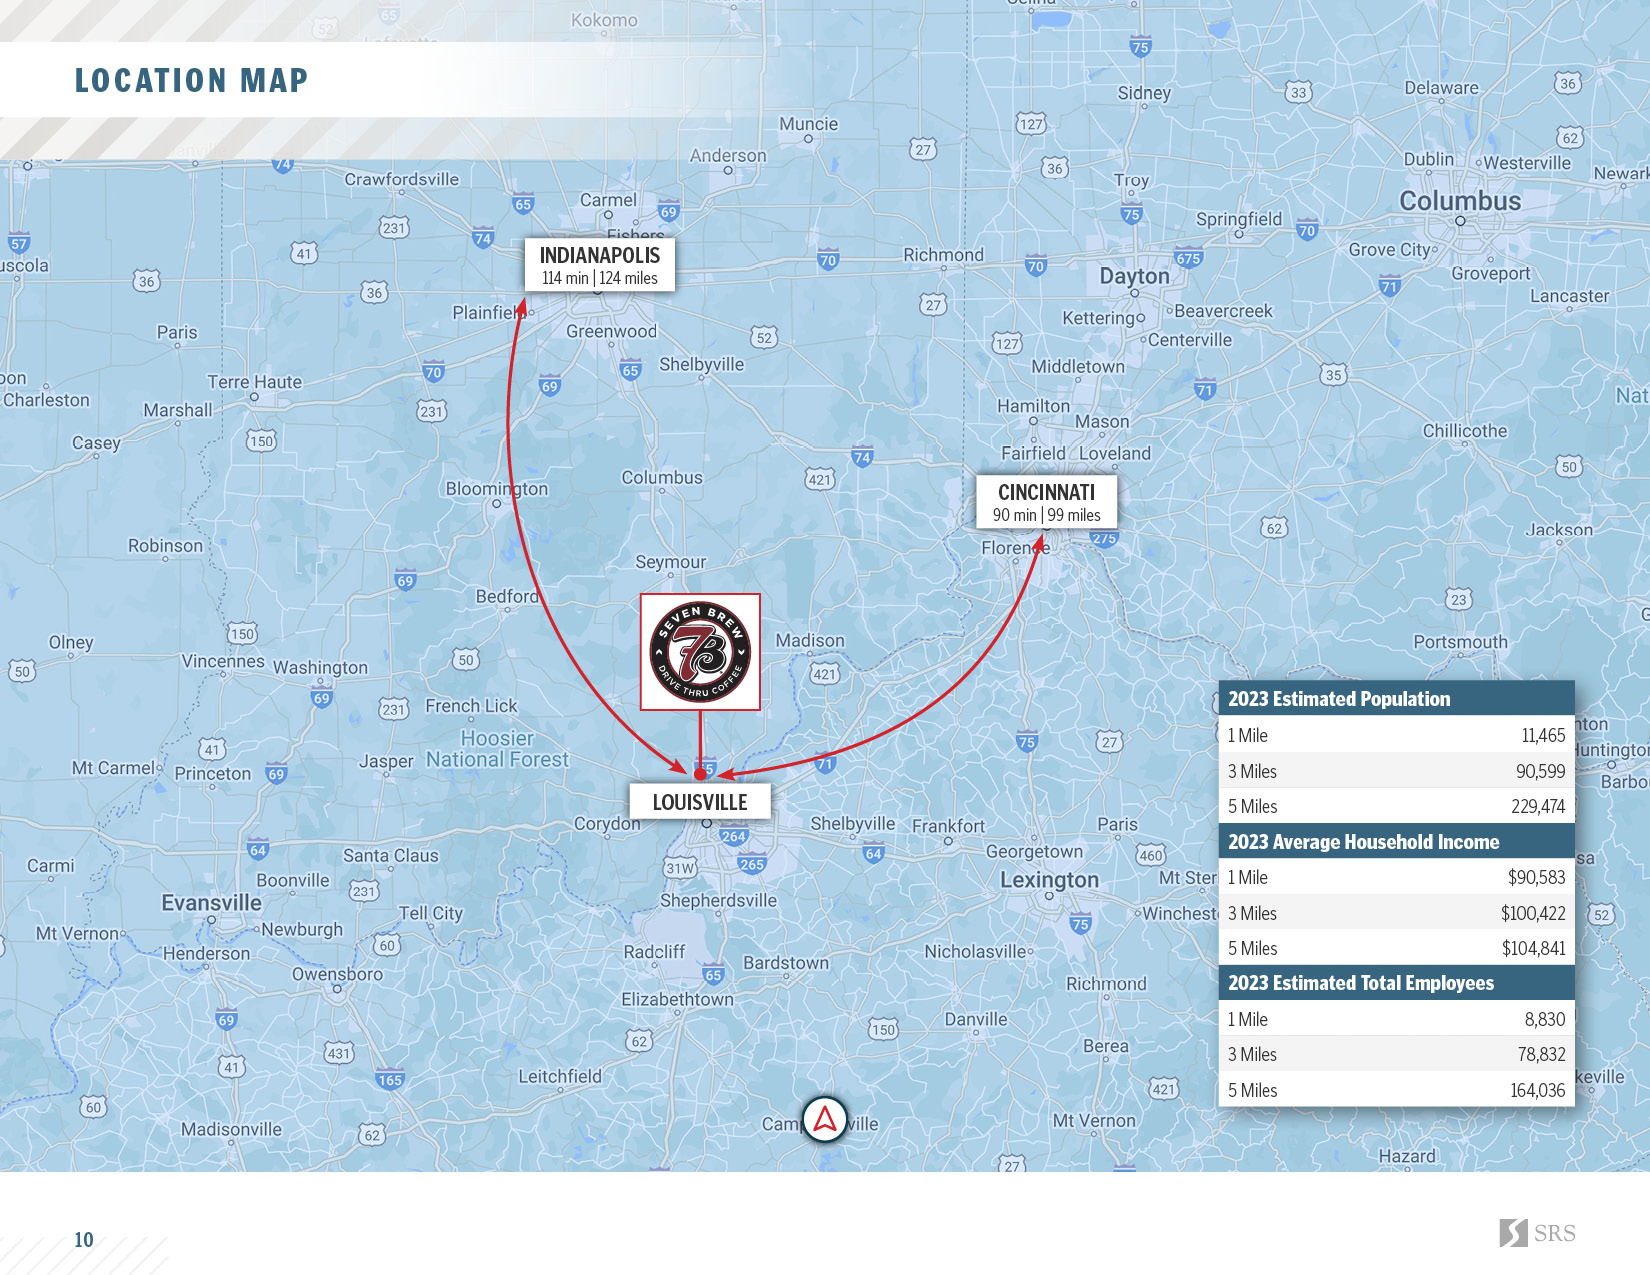Click the Interstate 265 shield near Louisville
Viewport: 1650px width, 1275px height.
point(752,864)
